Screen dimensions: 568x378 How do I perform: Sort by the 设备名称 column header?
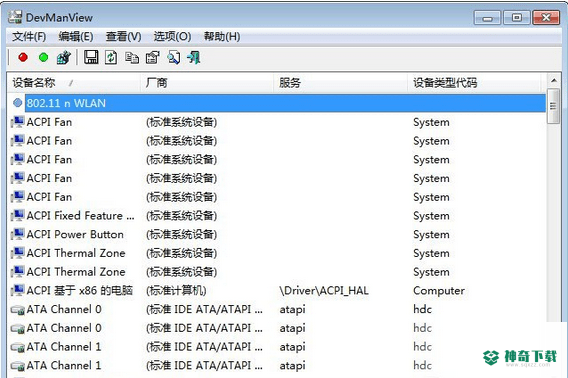pos(74,83)
